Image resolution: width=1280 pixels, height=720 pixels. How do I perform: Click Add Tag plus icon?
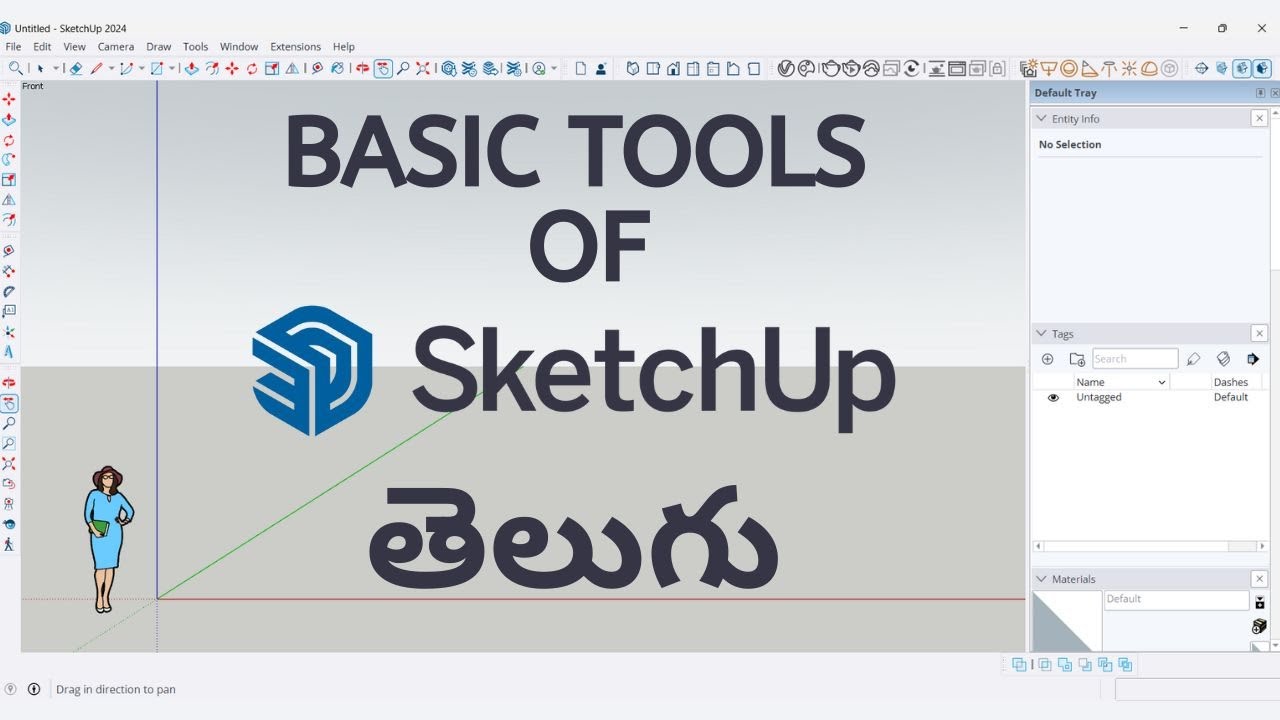(x=1047, y=359)
